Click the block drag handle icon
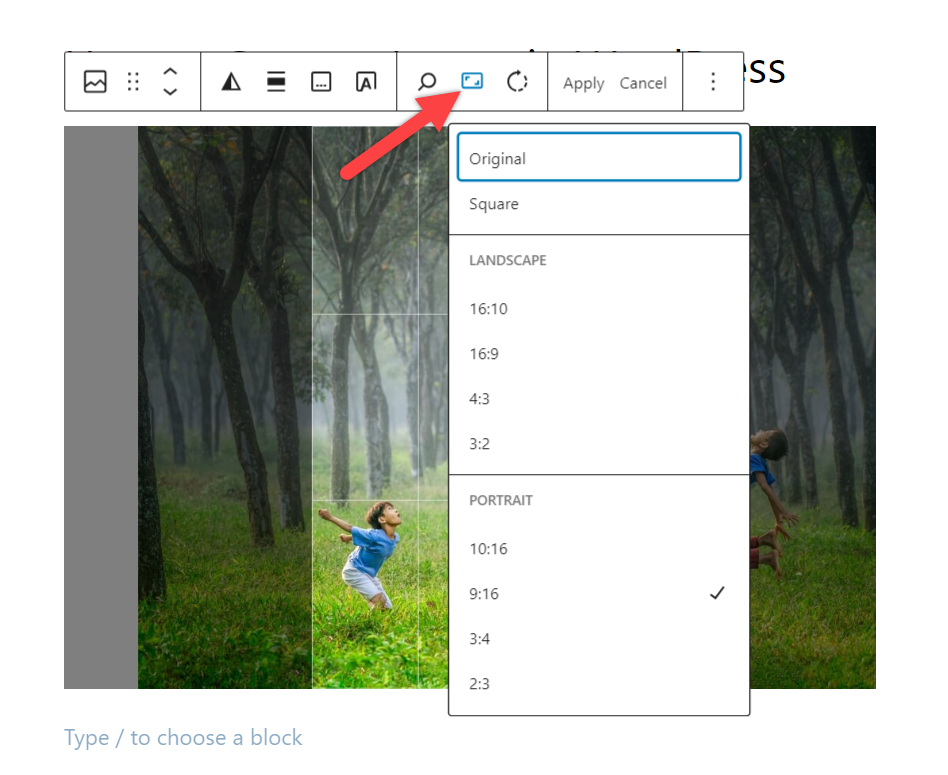The height and width of the screenshot is (775, 948). pos(133,82)
